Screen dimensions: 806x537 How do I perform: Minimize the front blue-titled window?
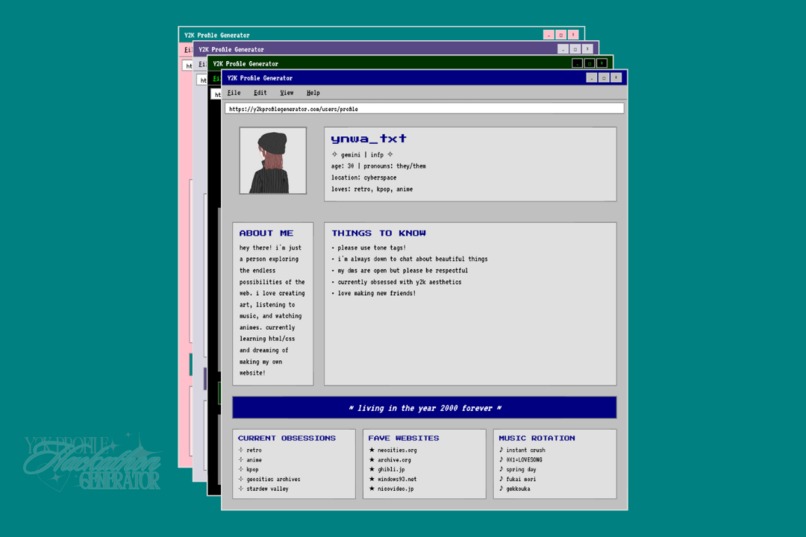tap(591, 78)
